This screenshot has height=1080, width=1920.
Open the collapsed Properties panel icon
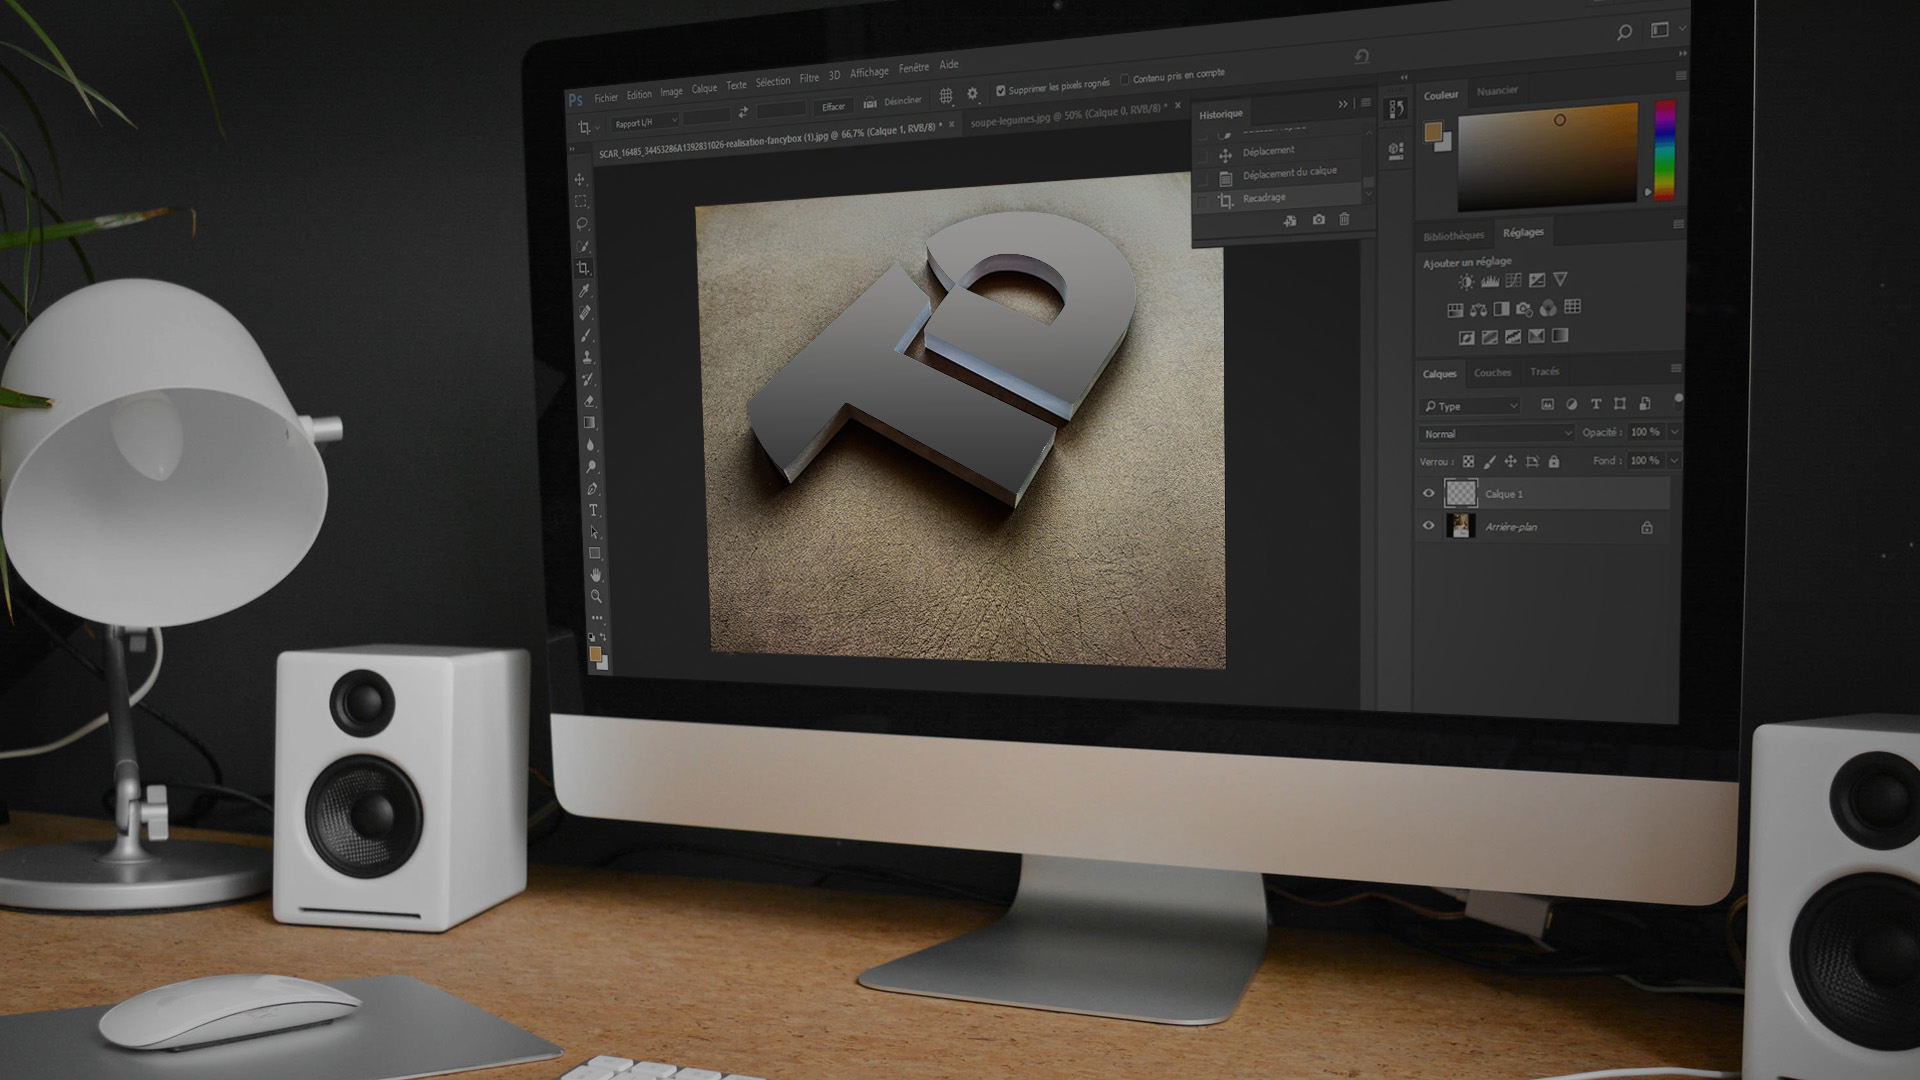click(x=1396, y=151)
